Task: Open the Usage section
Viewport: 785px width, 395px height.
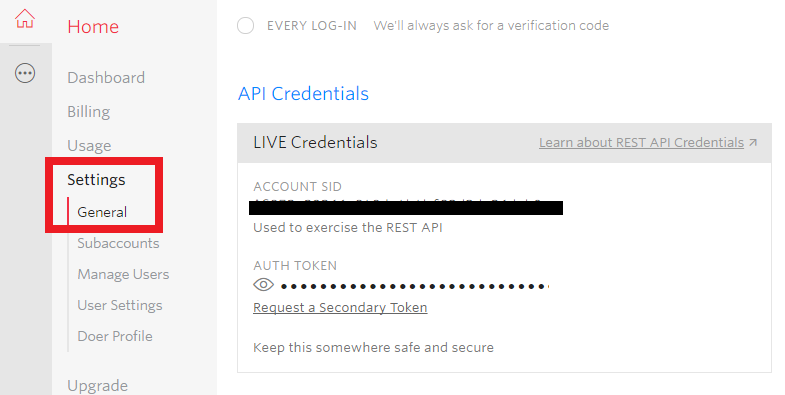Action: point(89,146)
